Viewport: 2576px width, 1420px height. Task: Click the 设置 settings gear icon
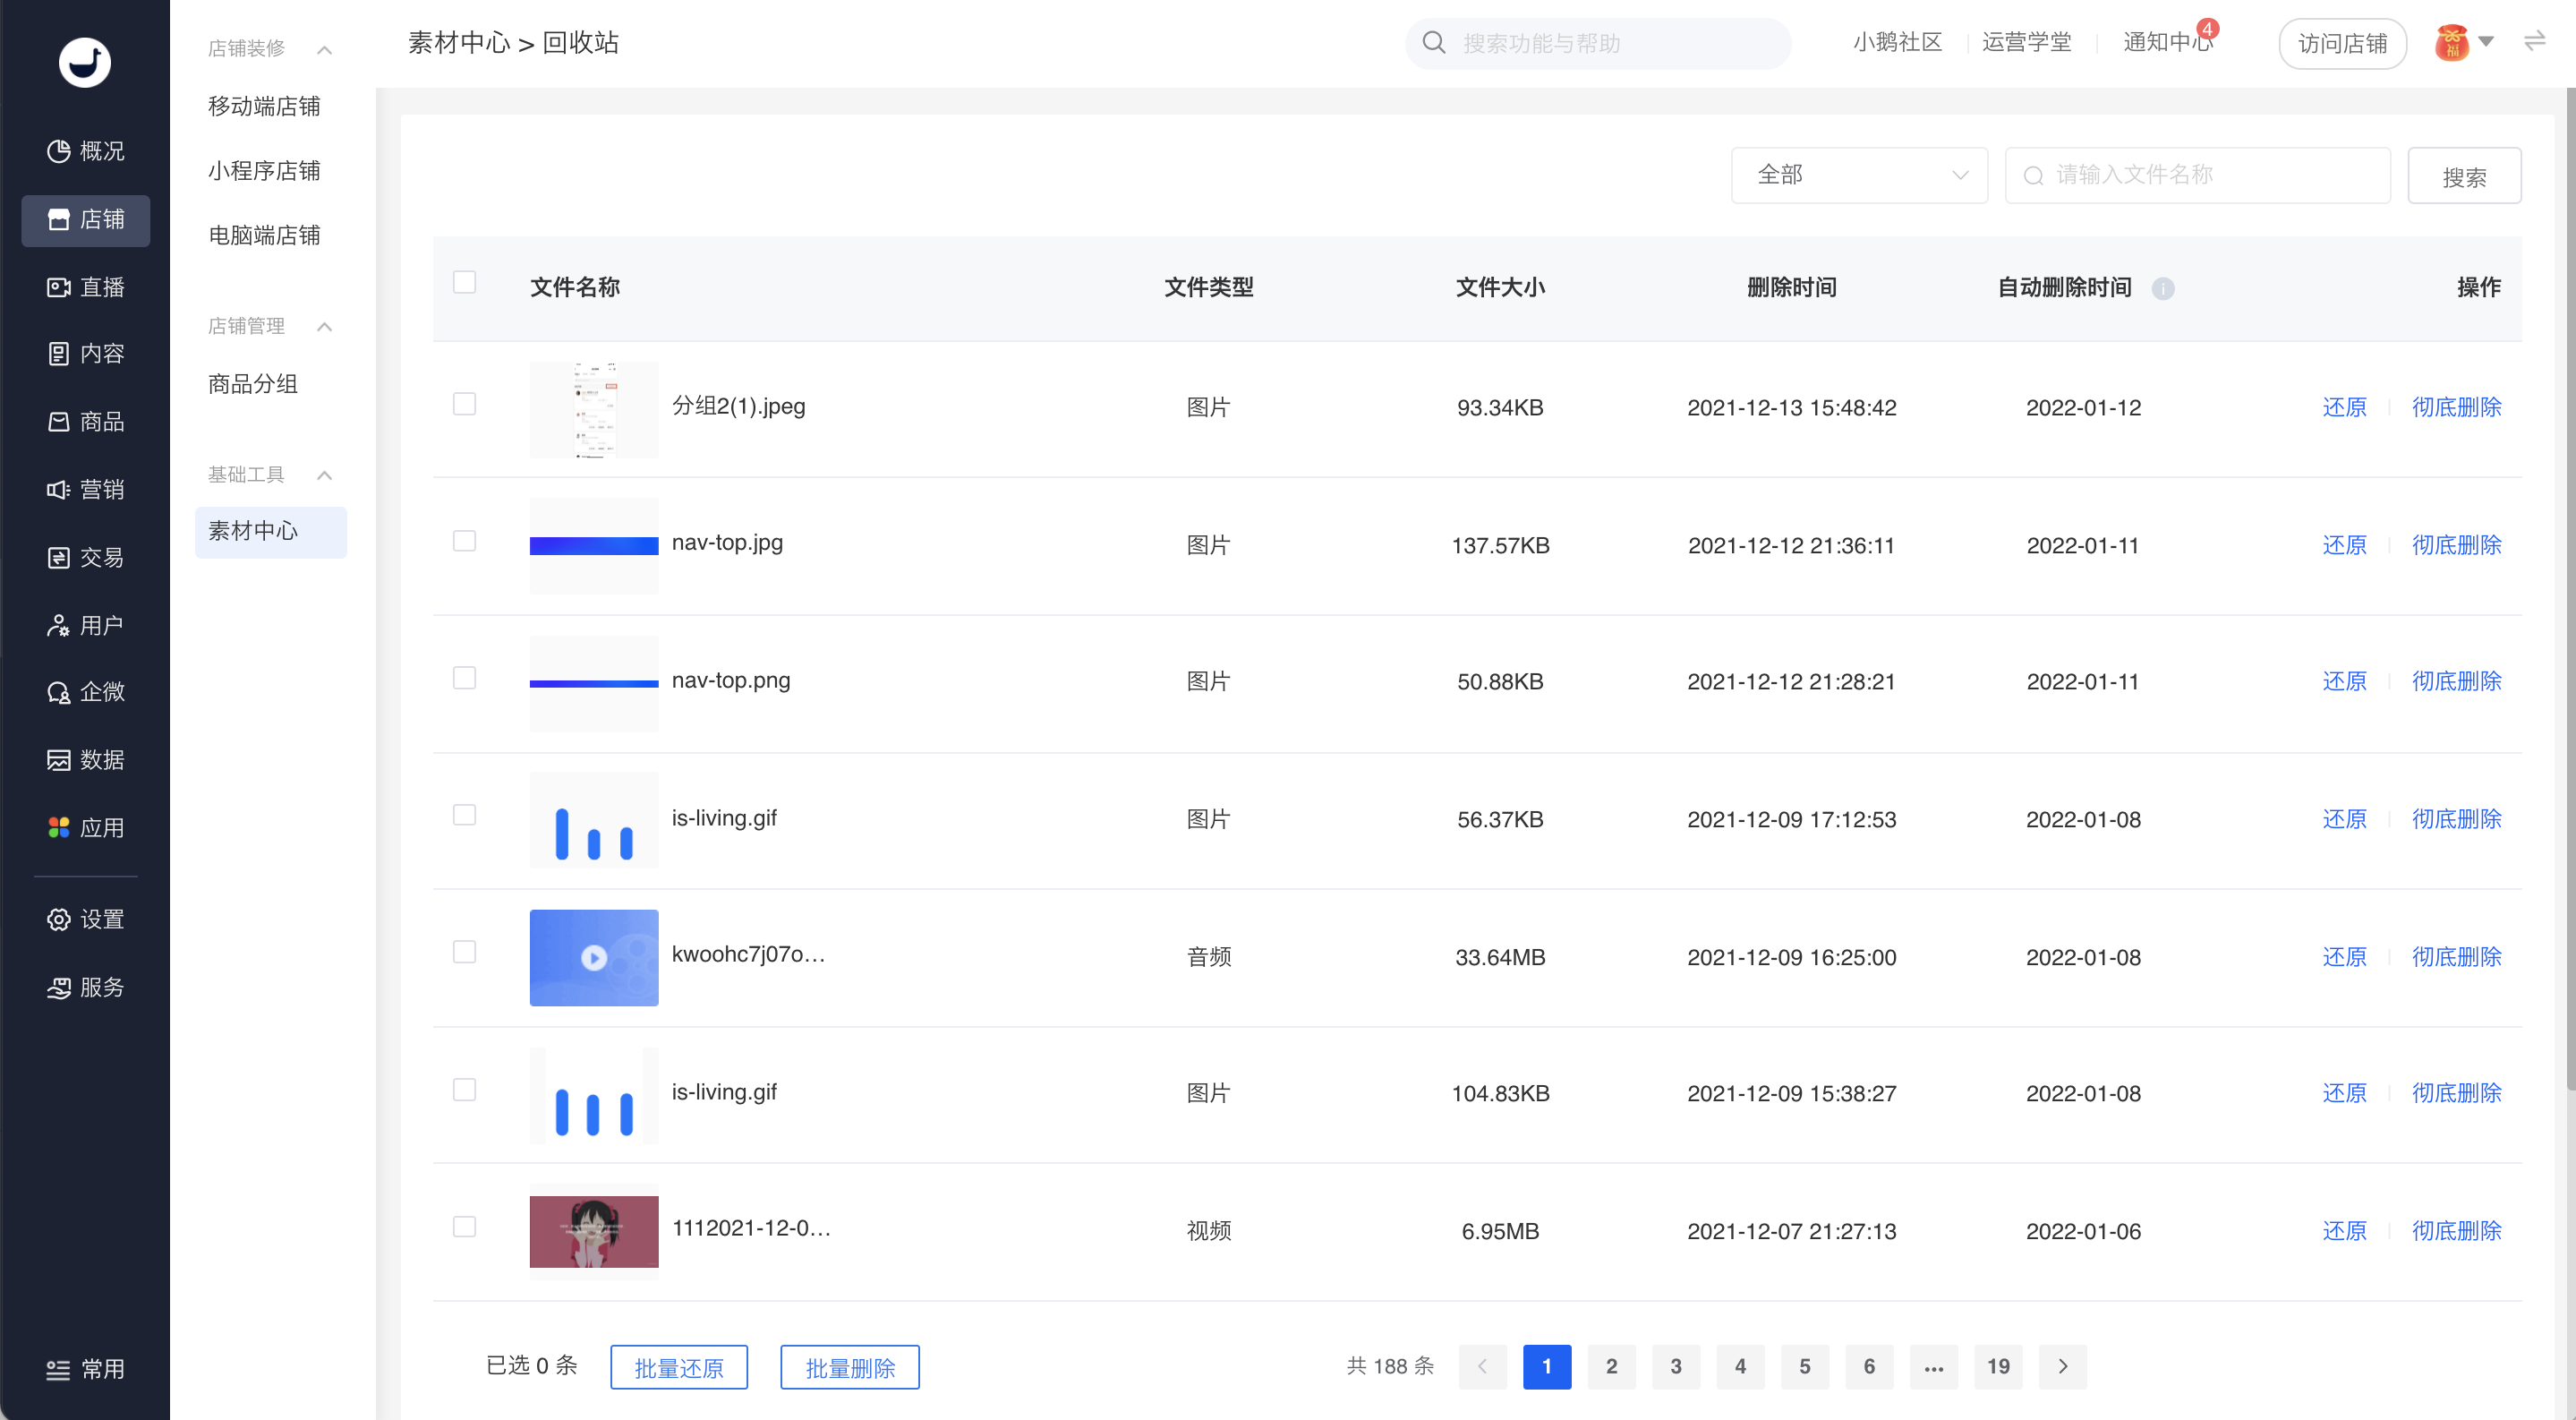tap(59, 919)
